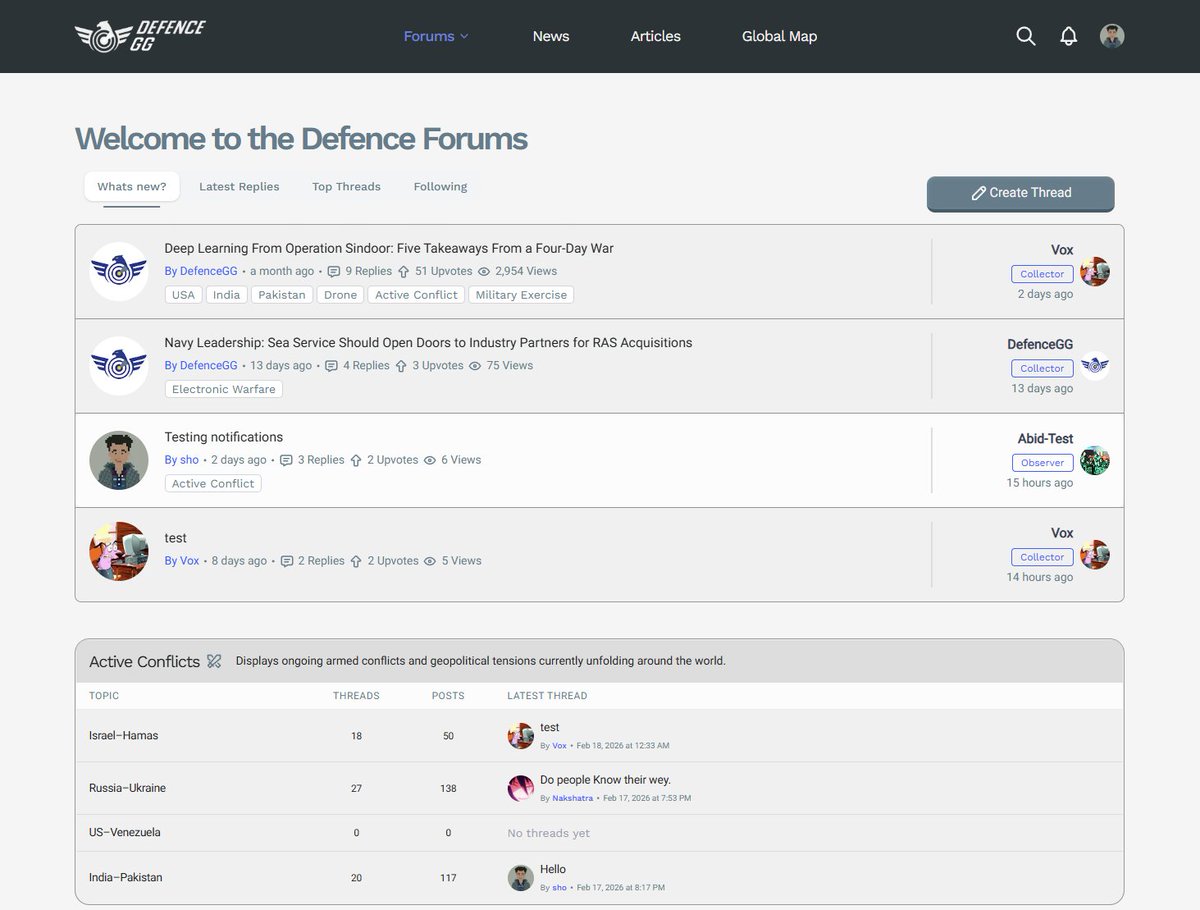
Task: Click the 'By DefenceGG' author link on Sindoor thread
Action: tap(201, 271)
